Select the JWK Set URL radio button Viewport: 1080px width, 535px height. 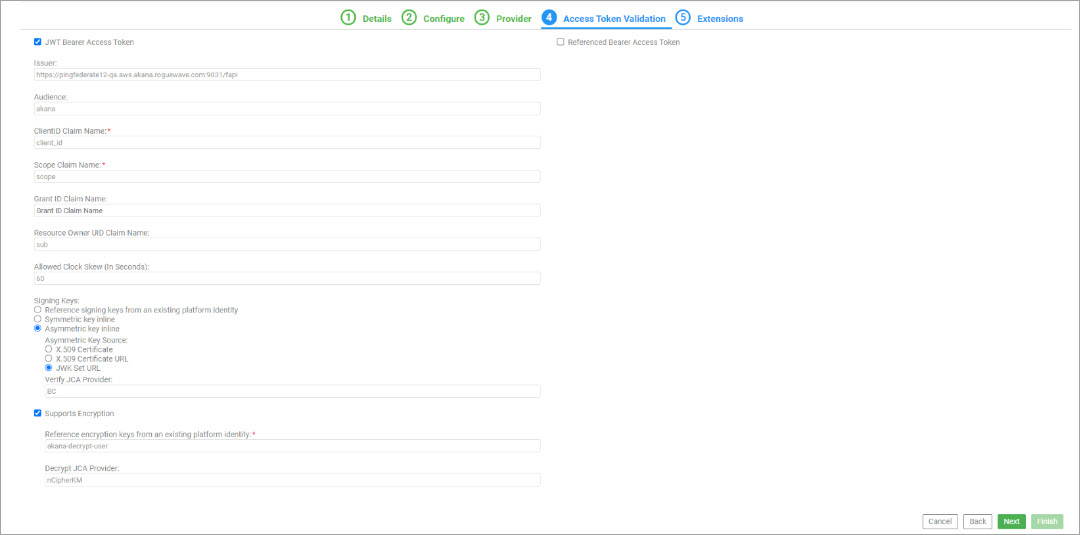coord(49,367)
